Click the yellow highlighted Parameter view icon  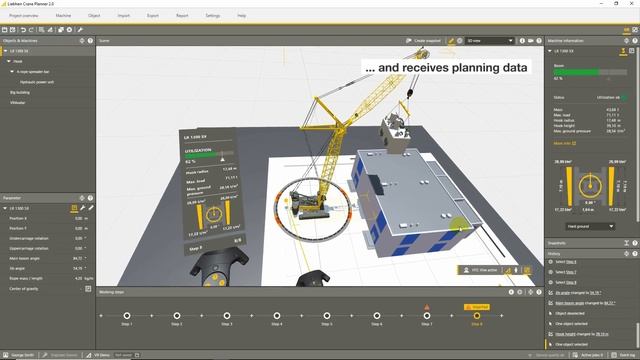click(x=74, y=208)
